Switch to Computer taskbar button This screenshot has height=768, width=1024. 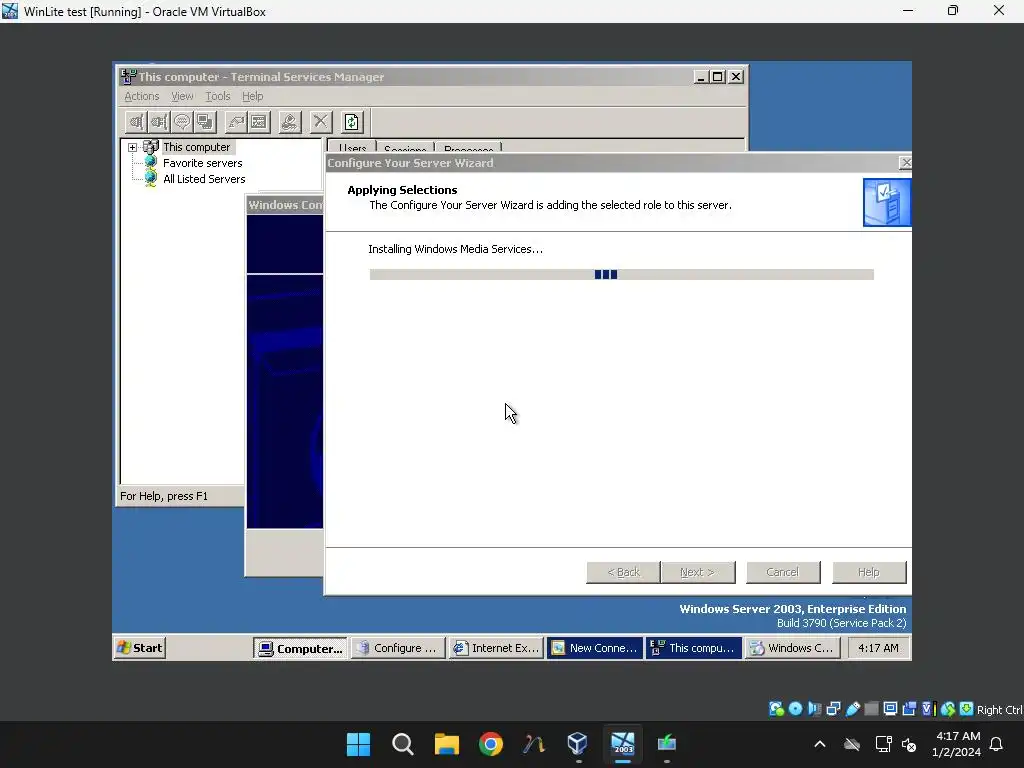pos(300,648)
